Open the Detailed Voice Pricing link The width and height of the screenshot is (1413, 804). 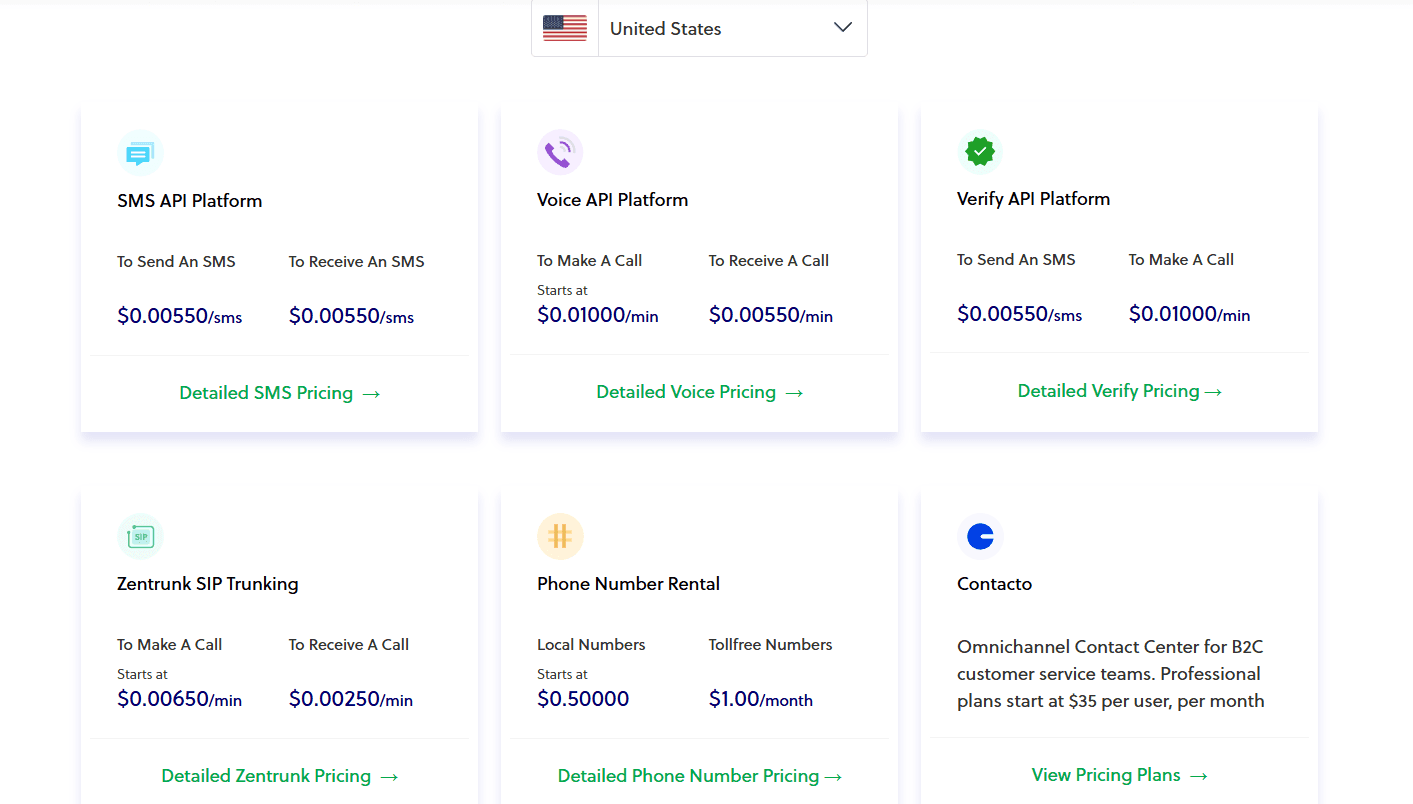click(700, 392)
